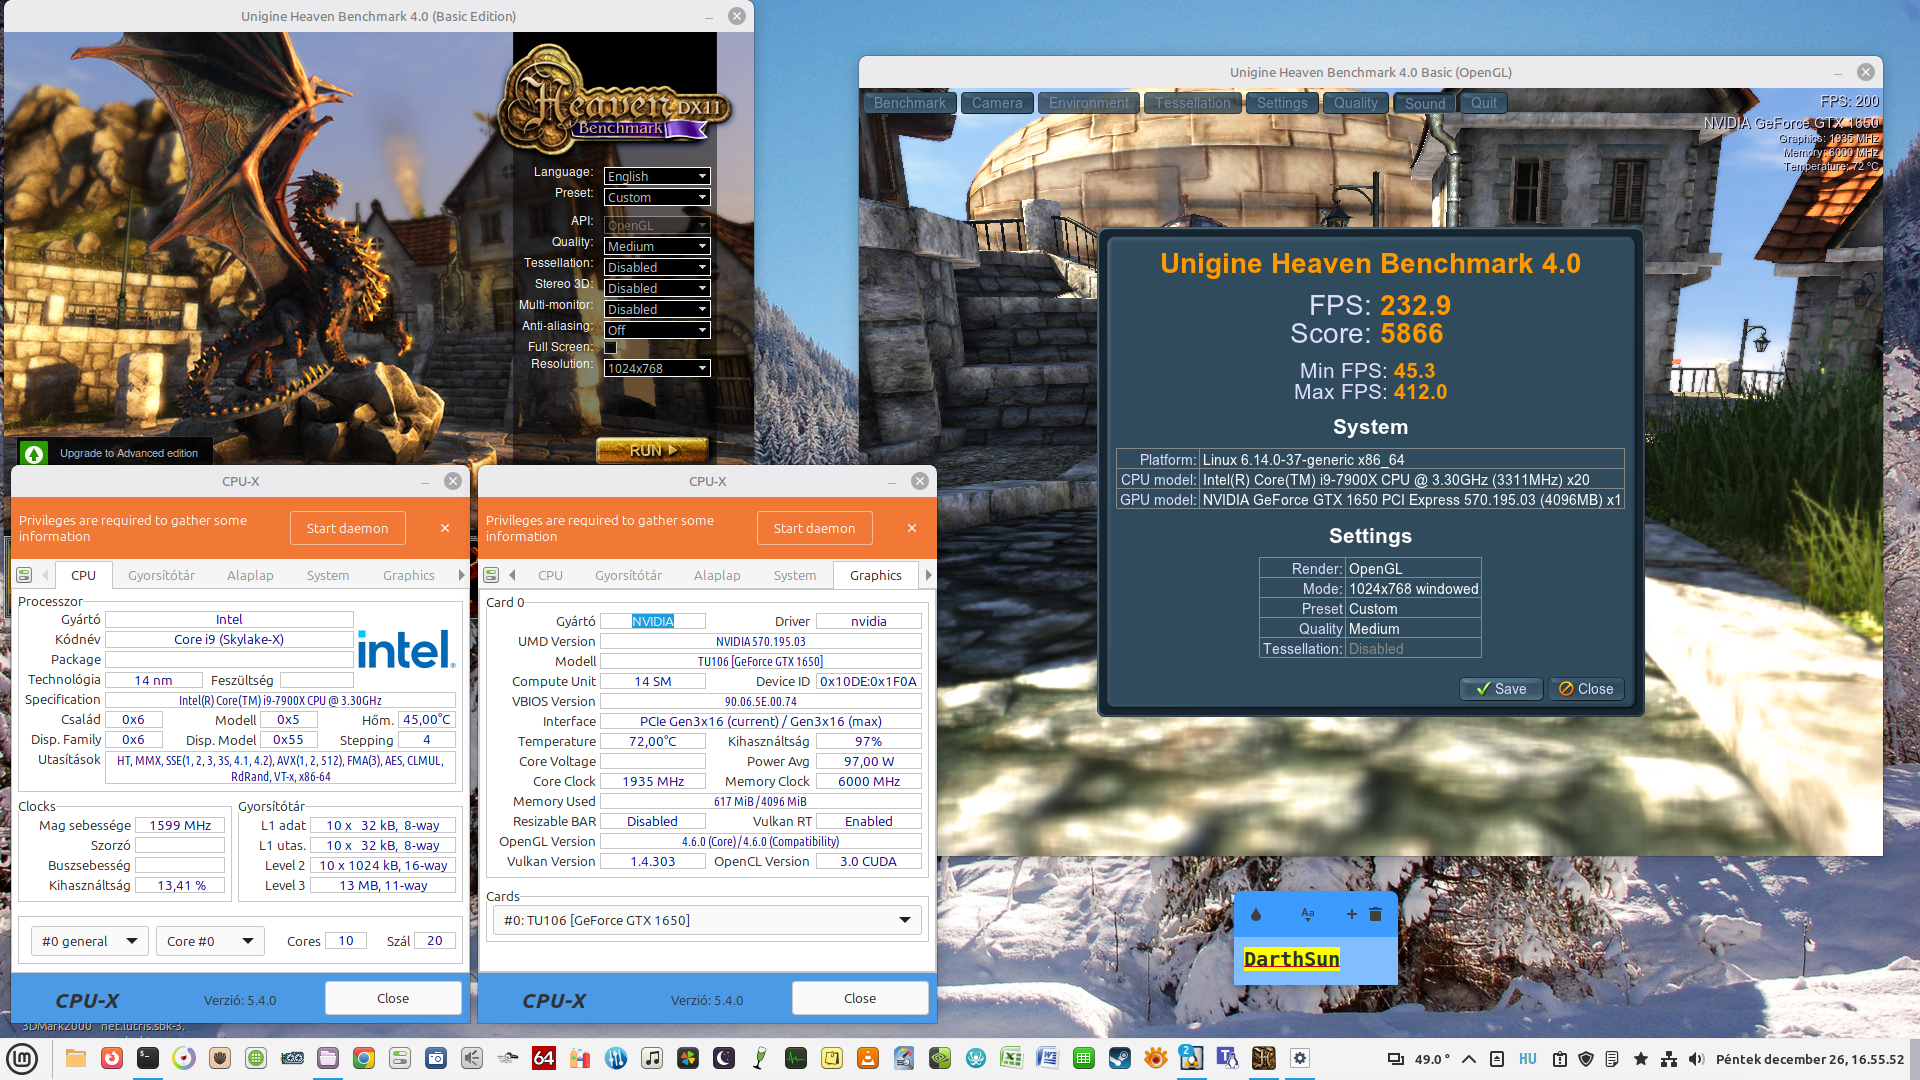
Task: Open the Resolution dropdown
Action: pyautogui.click(x=657, y=368)
